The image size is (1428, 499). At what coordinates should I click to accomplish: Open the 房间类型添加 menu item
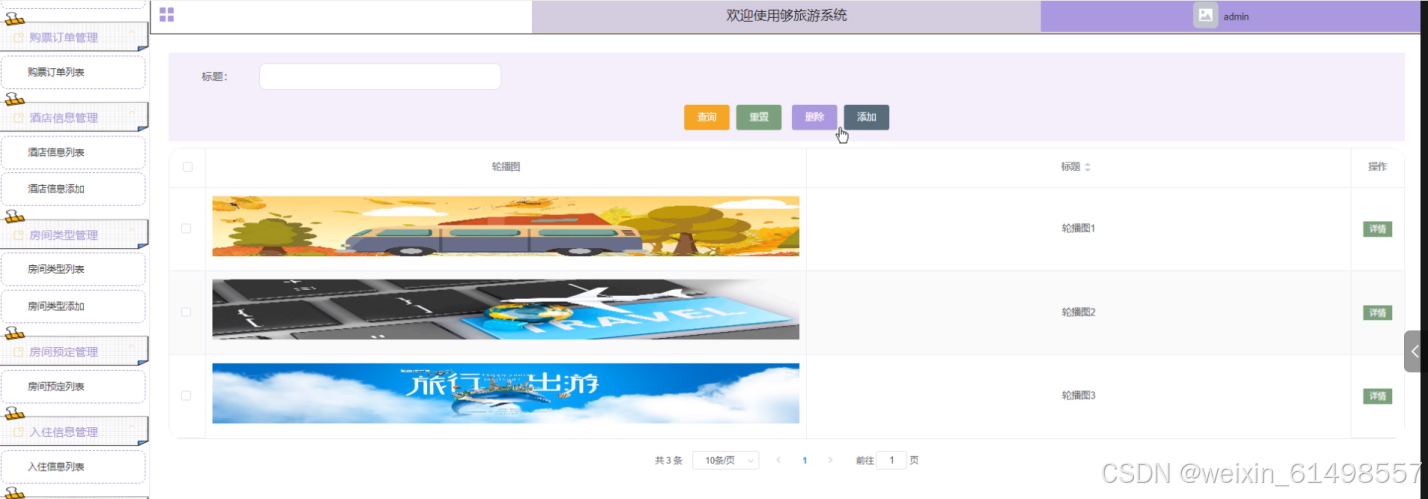click(73, 306)
